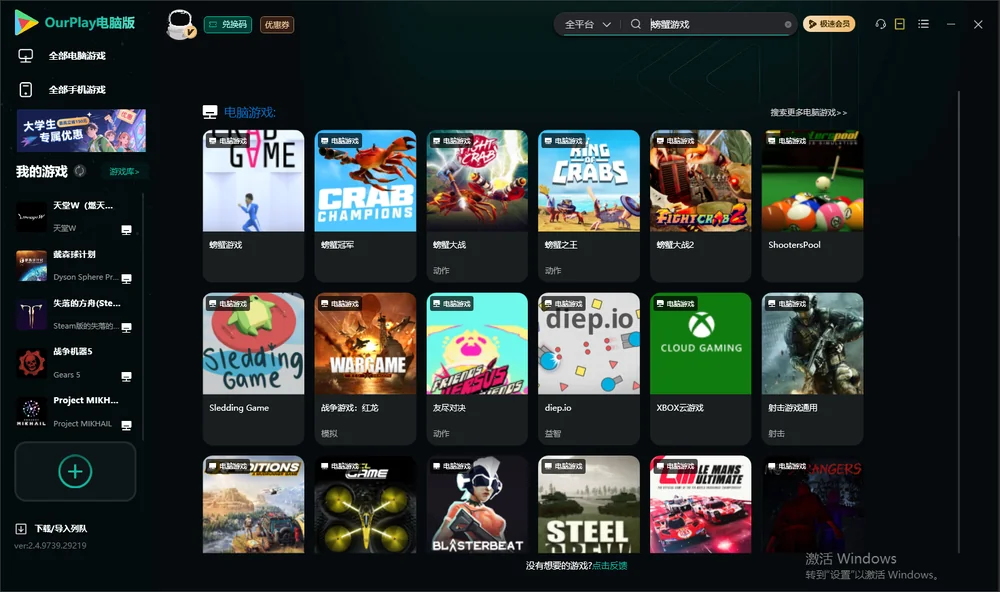Open the diep.io game card
1000x592 pixels.
[x=589, y=369]
